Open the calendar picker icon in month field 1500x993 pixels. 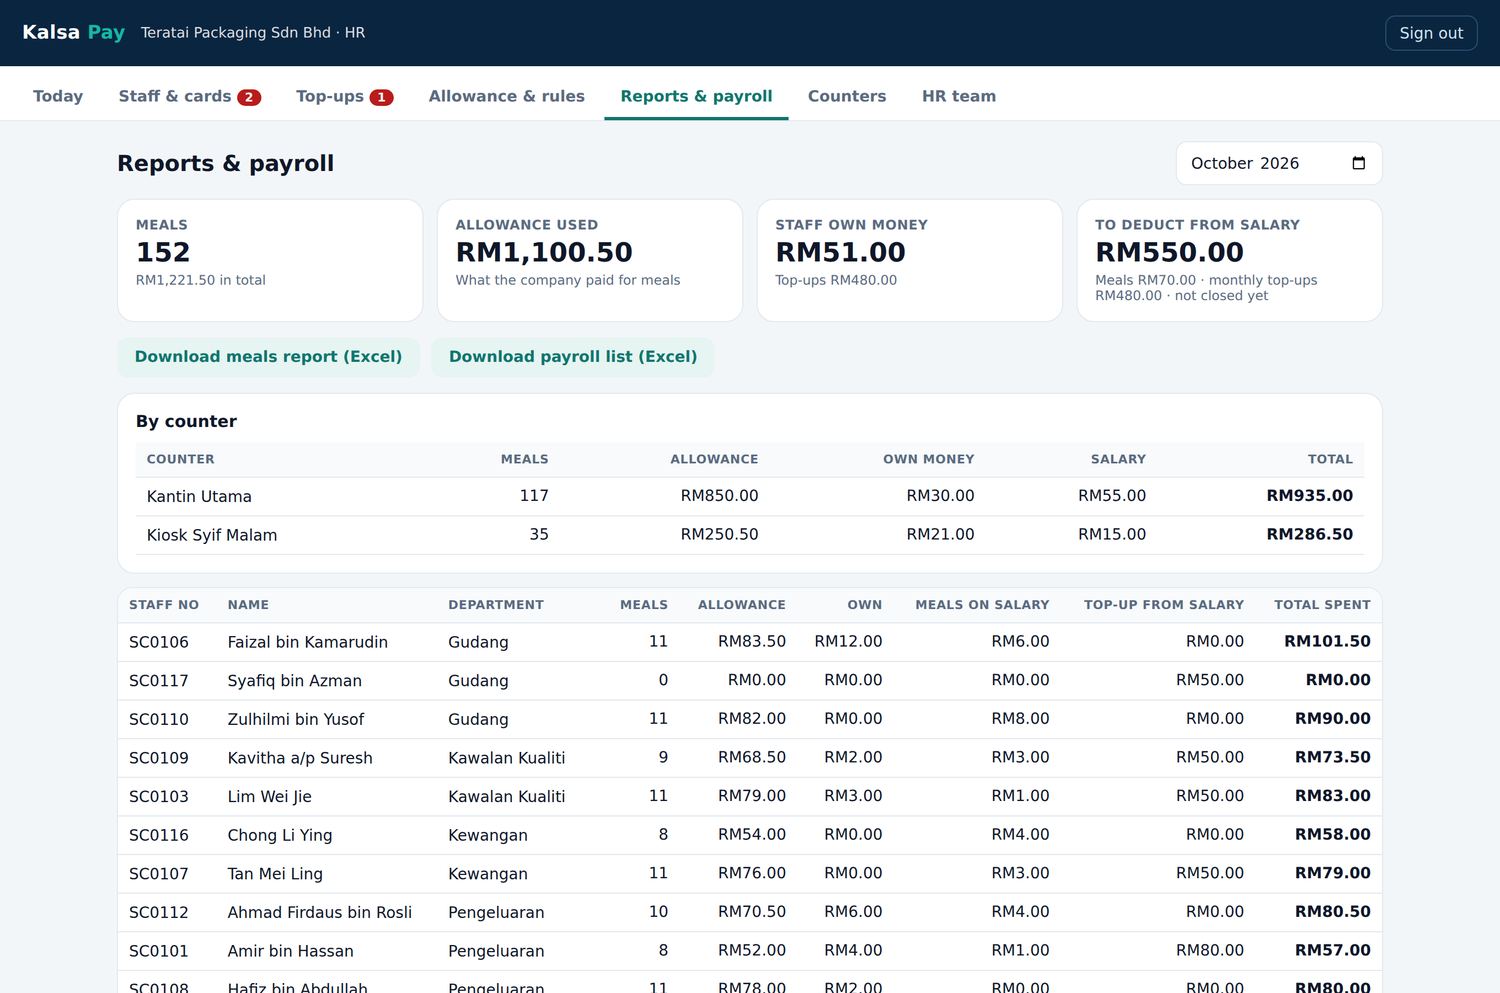(x=1358, y=163)
